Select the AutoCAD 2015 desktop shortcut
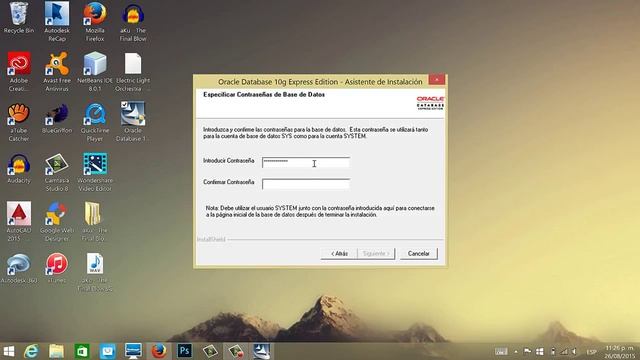This screenshot has height=360, width=640. 18,221
